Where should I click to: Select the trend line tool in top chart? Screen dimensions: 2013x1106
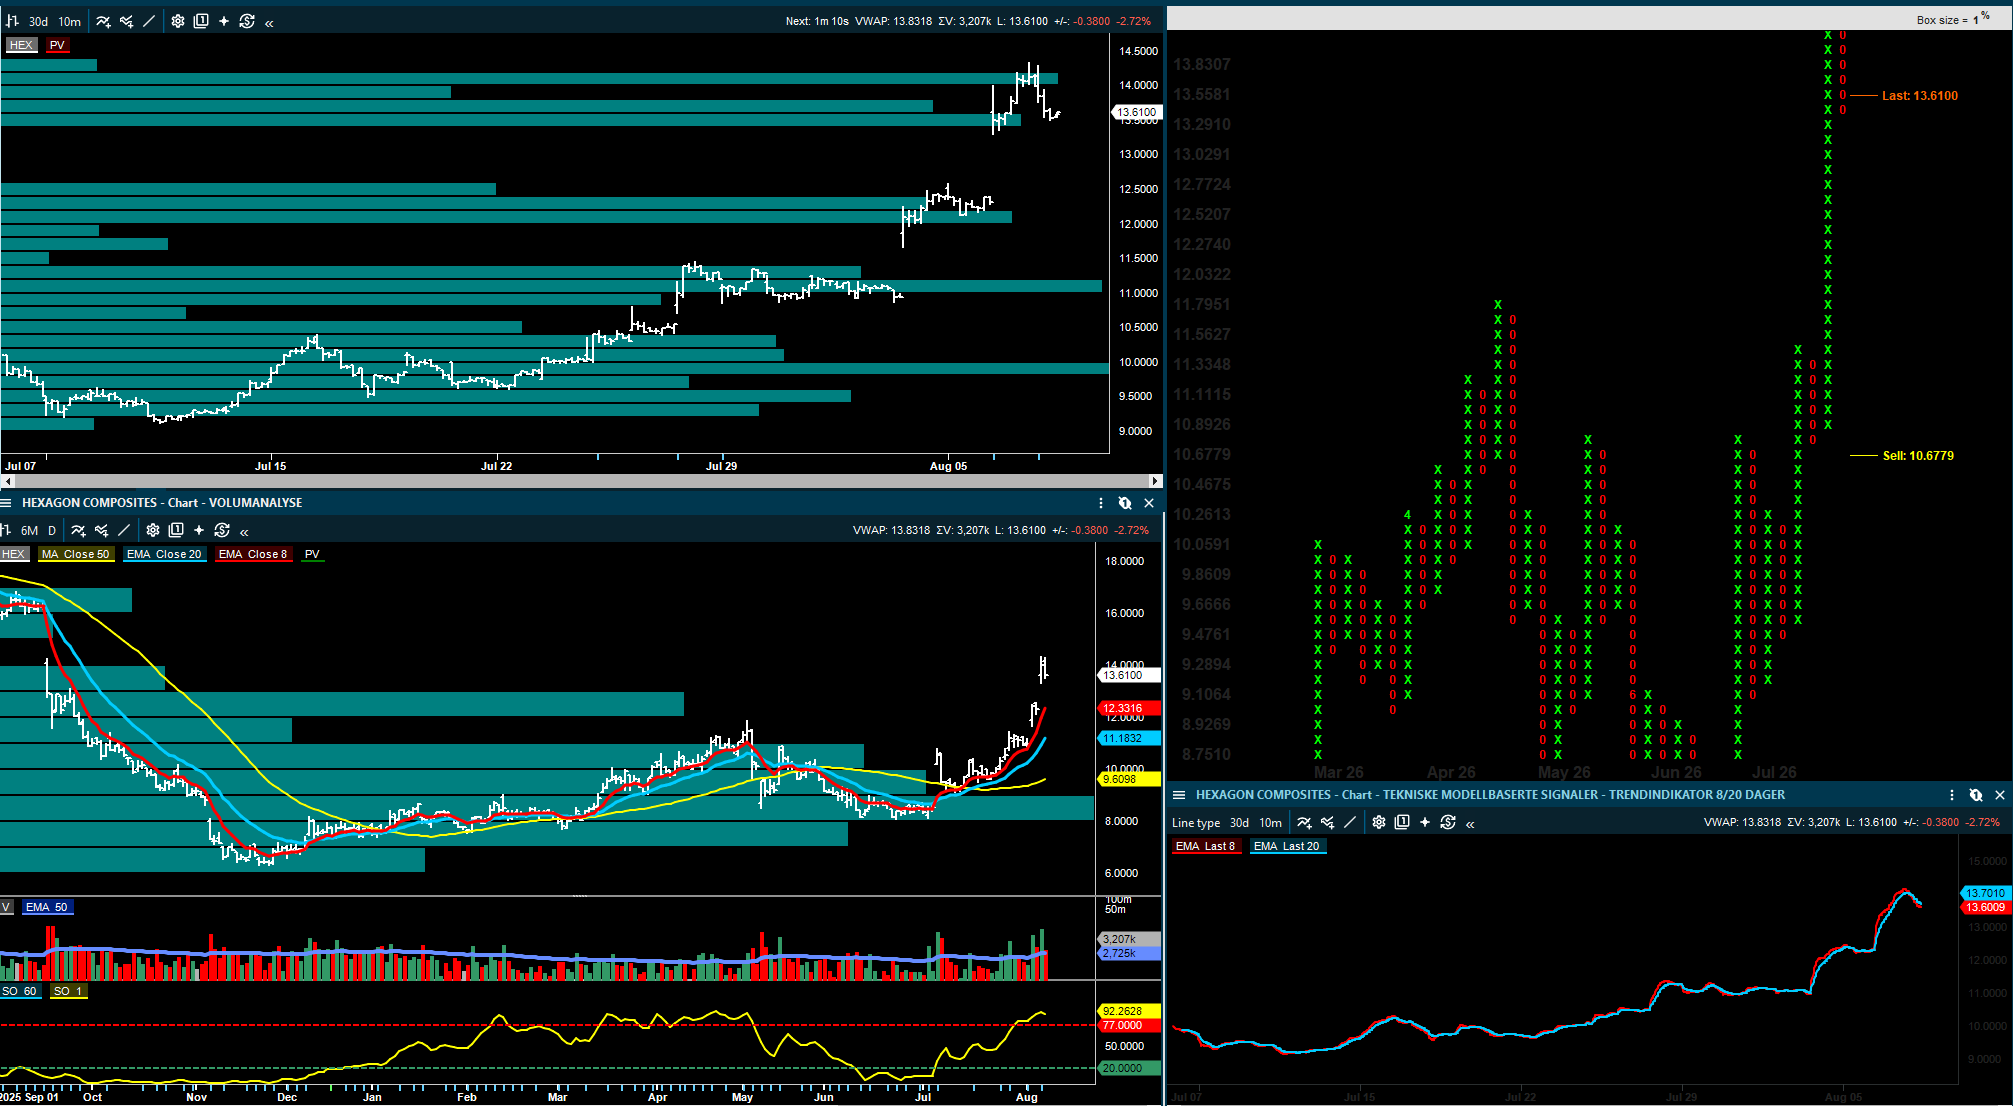pyautogui.click(x=149, y=21)
